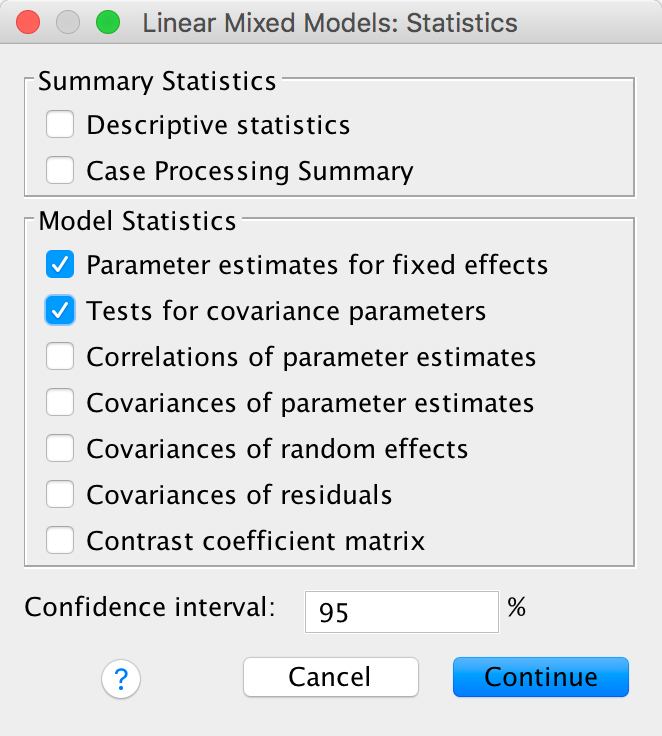Viewport: 662px width, 736px height.
Task: Click the dialog title bar text
Action: (x=330, y=22)
